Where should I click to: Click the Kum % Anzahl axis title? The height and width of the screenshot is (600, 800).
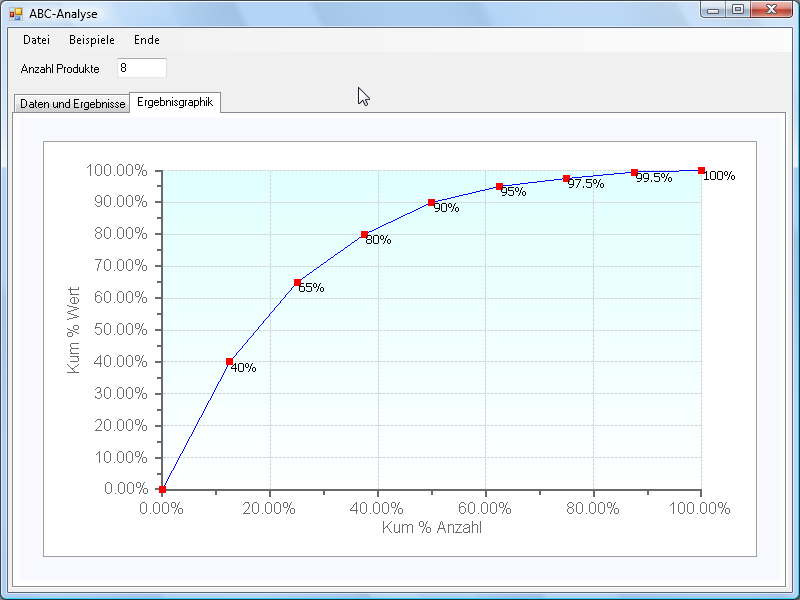(x=431, y=528)
